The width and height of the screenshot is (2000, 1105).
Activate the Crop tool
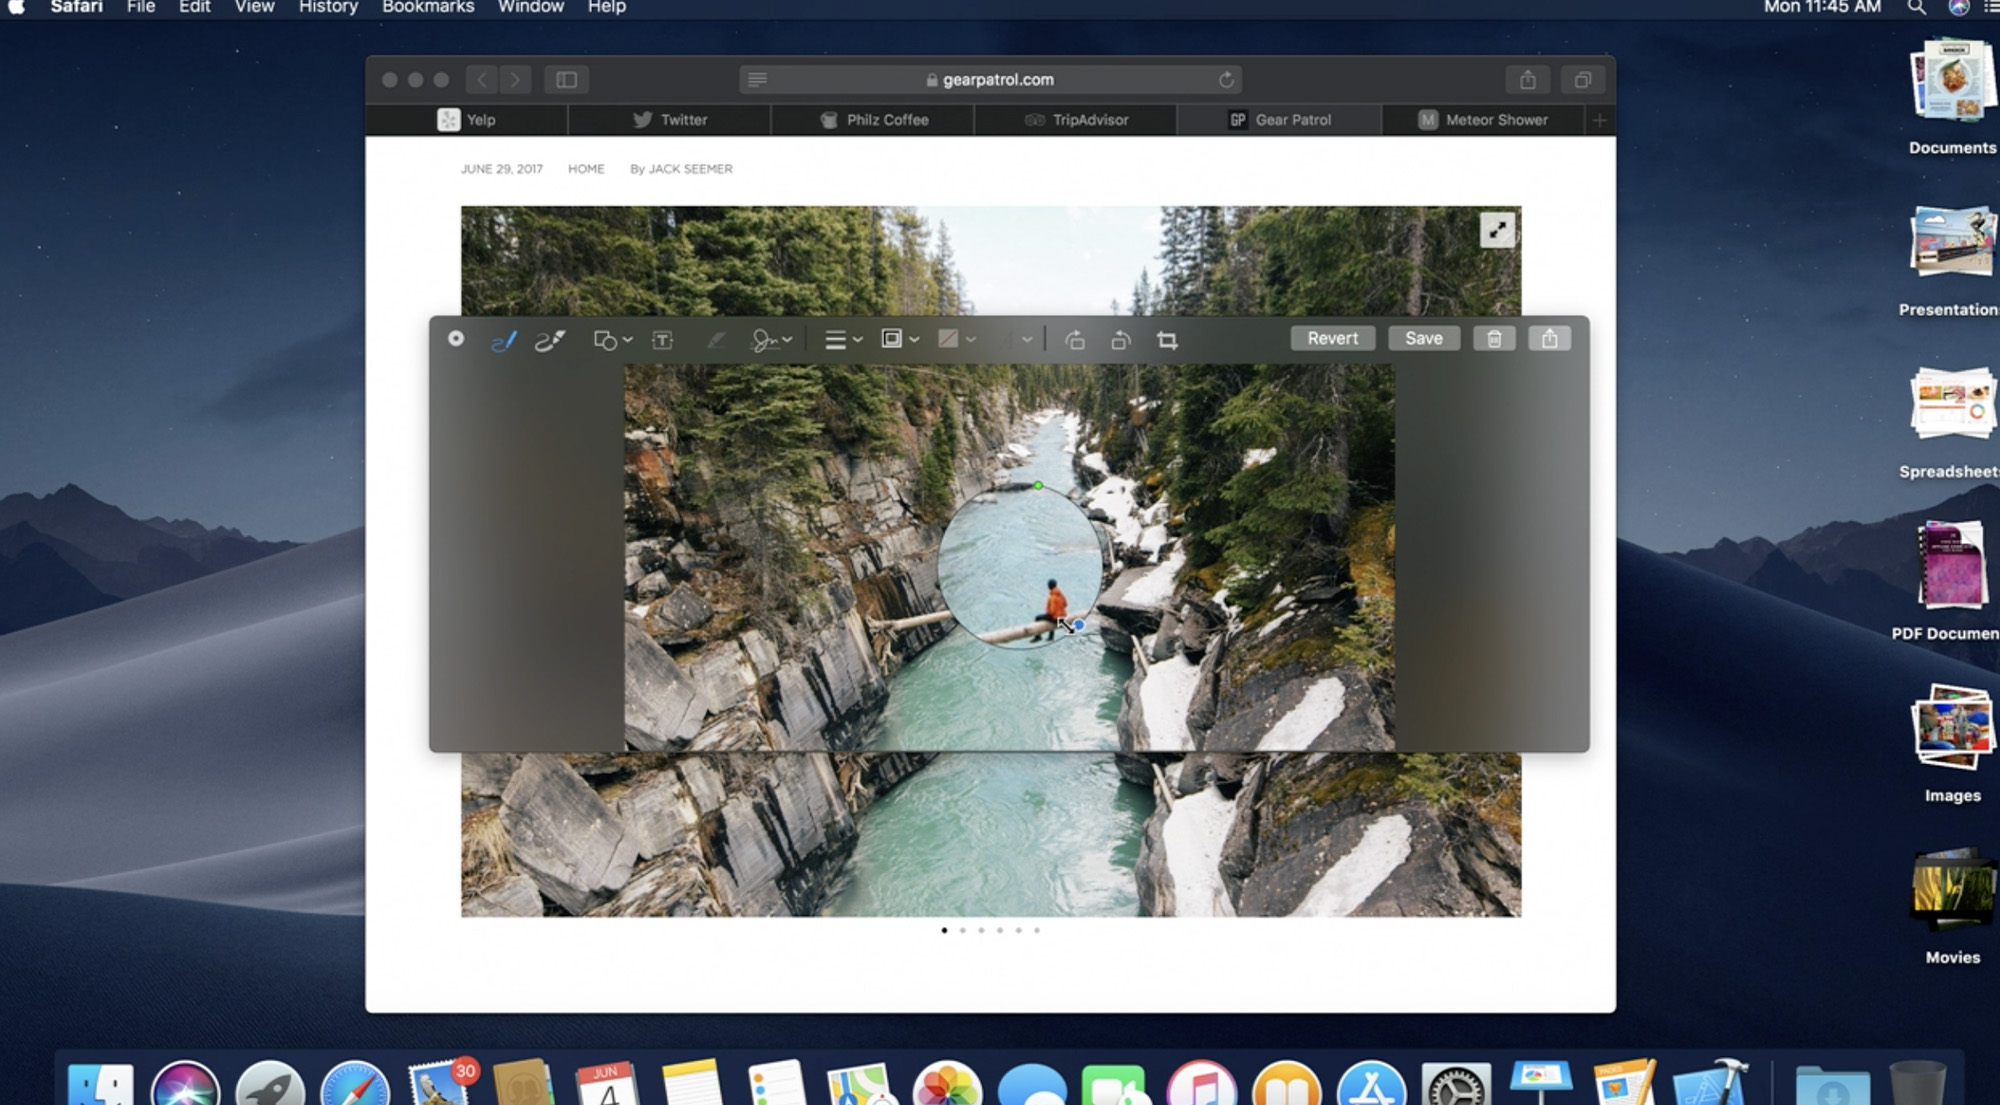click(x=1167, y=340)
